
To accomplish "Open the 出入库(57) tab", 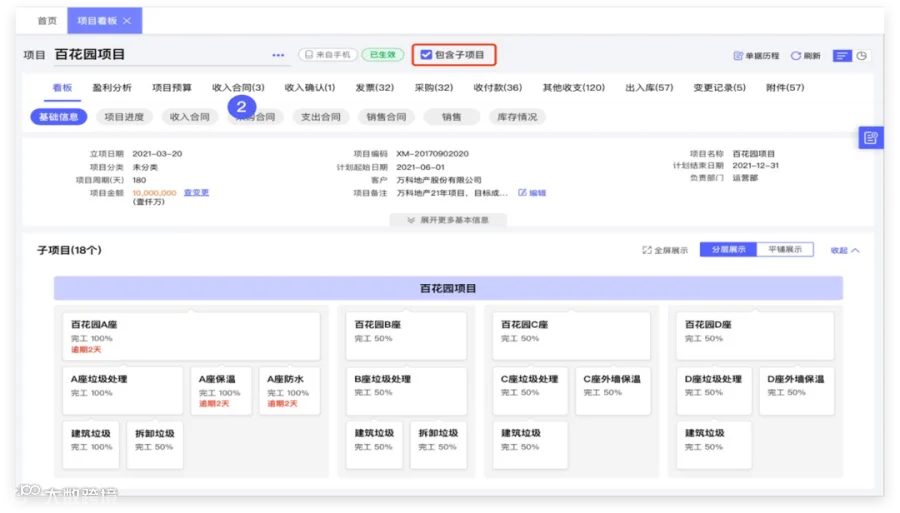I will (x=649, y=88).
